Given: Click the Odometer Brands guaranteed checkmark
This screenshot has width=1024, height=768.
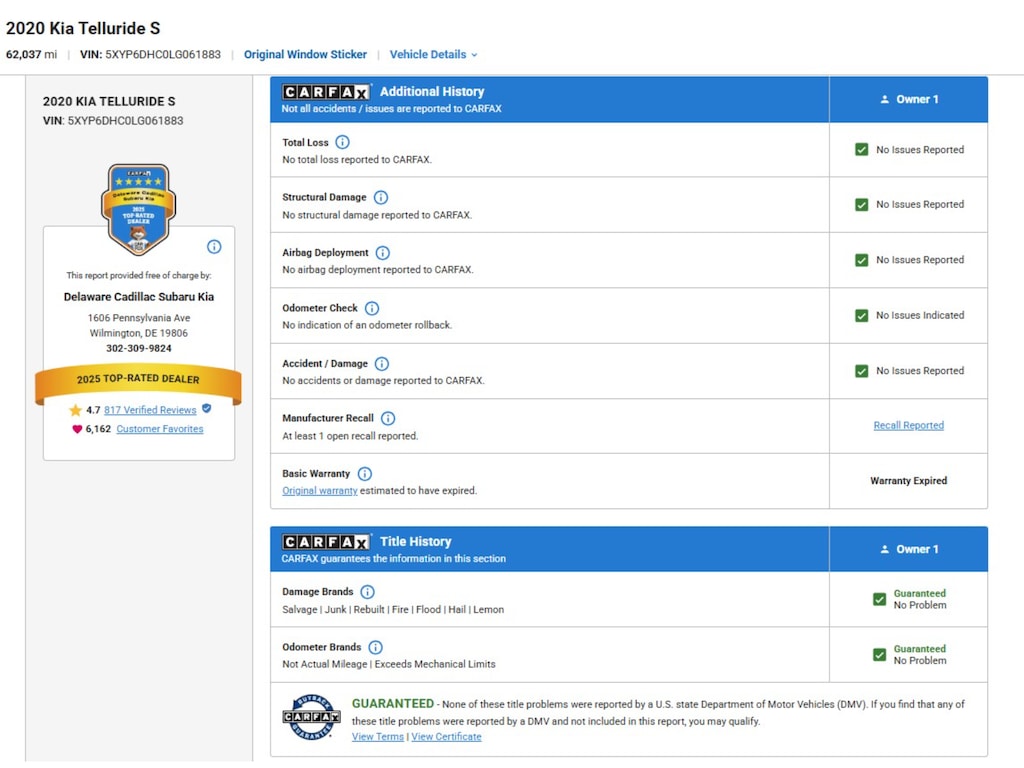Looking at the screenshot, I should click(x=880, y=654).
